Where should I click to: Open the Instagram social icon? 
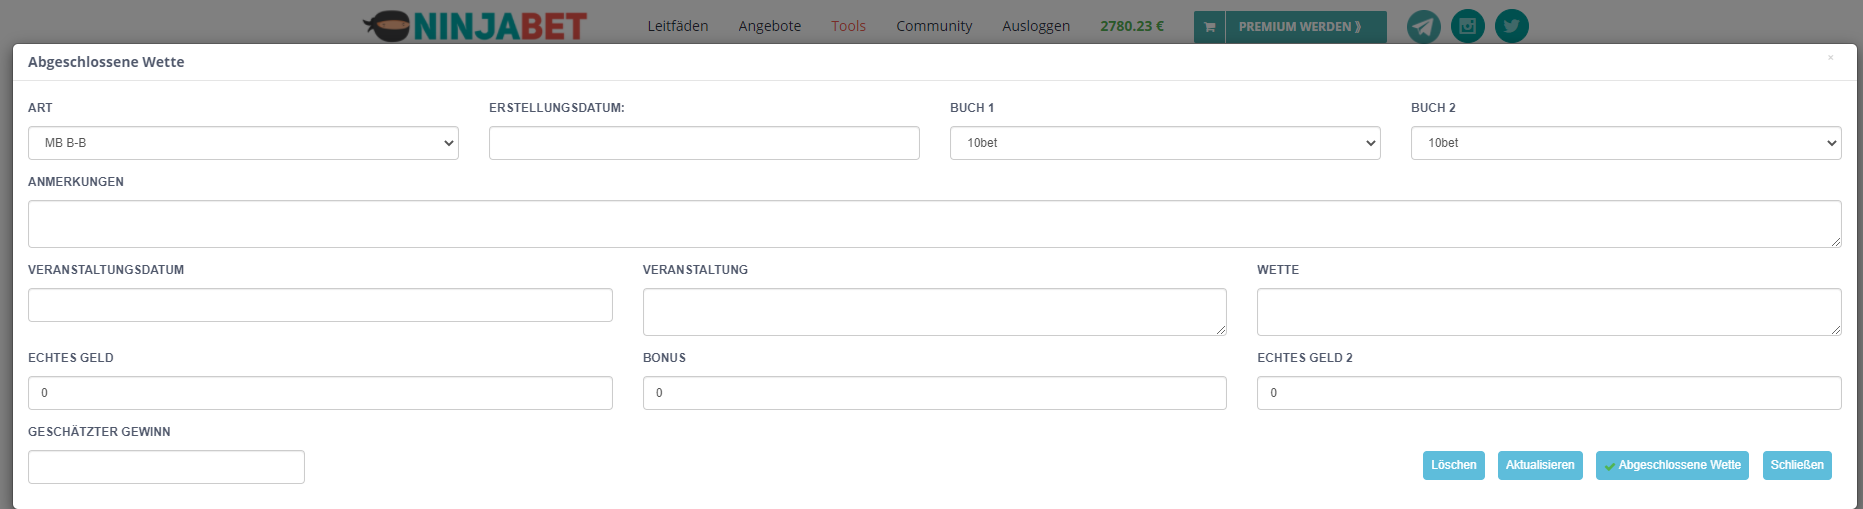[x=1467, y=26]
